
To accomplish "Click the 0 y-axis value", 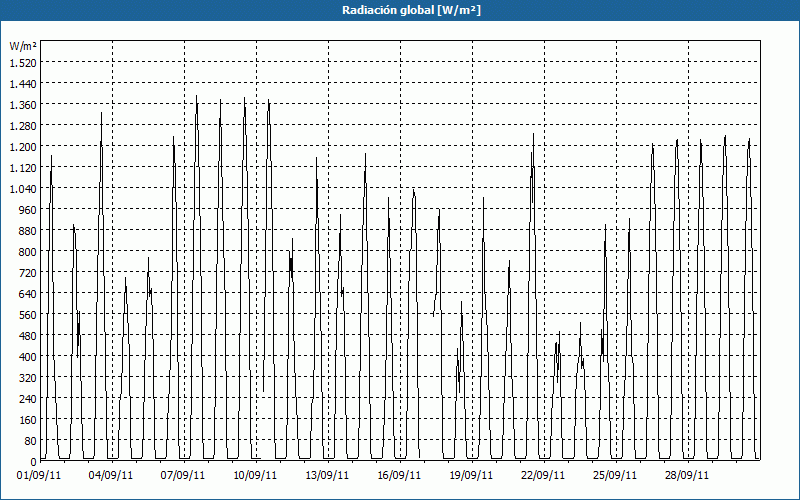I will tap(34, 462).
